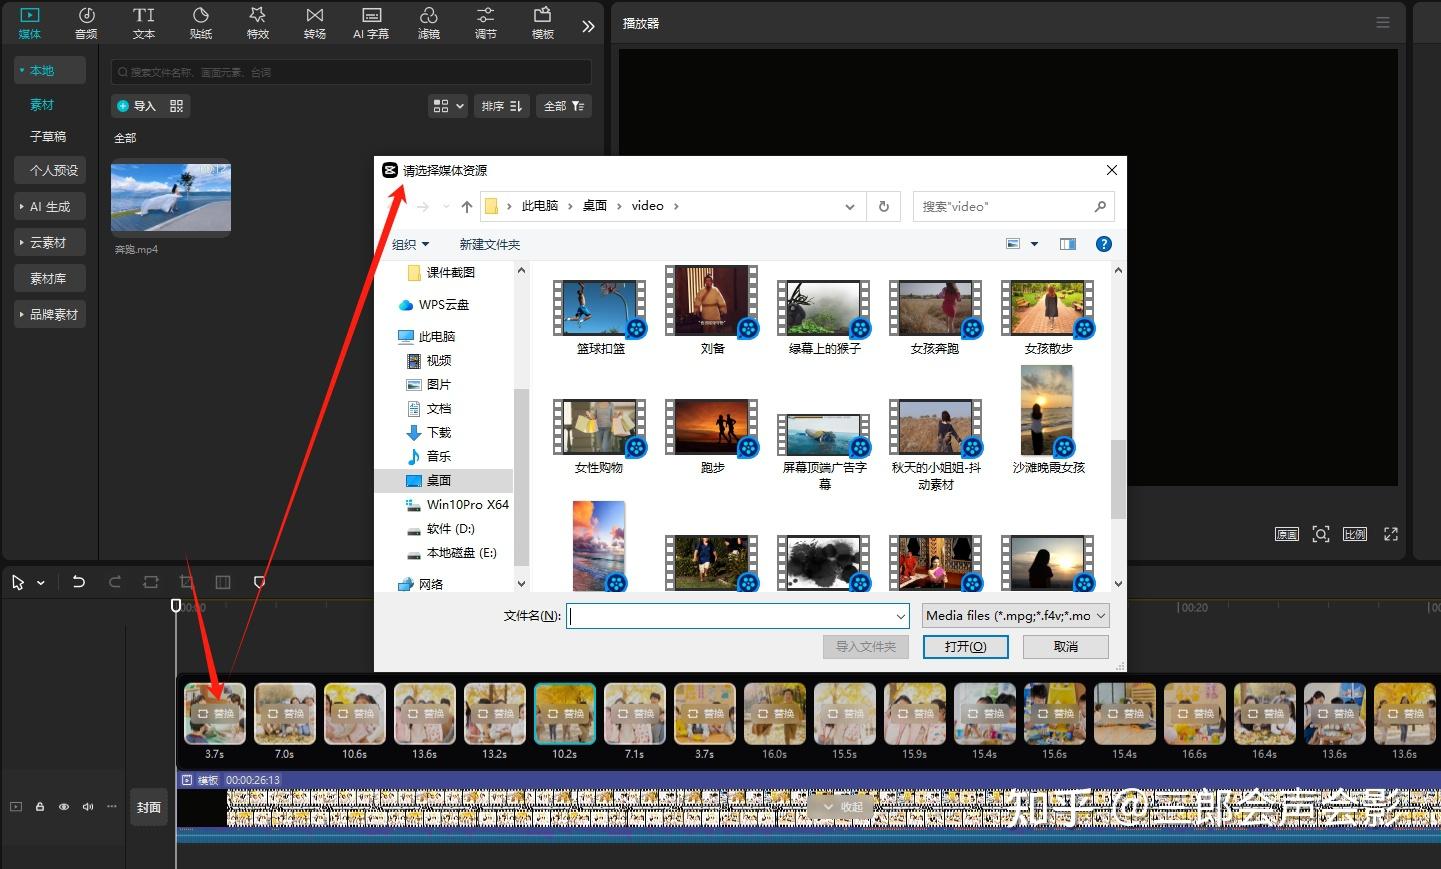Open the 文本 (Text) panel
This screenshot has height=869, width=1441.
tap(143, 22)
